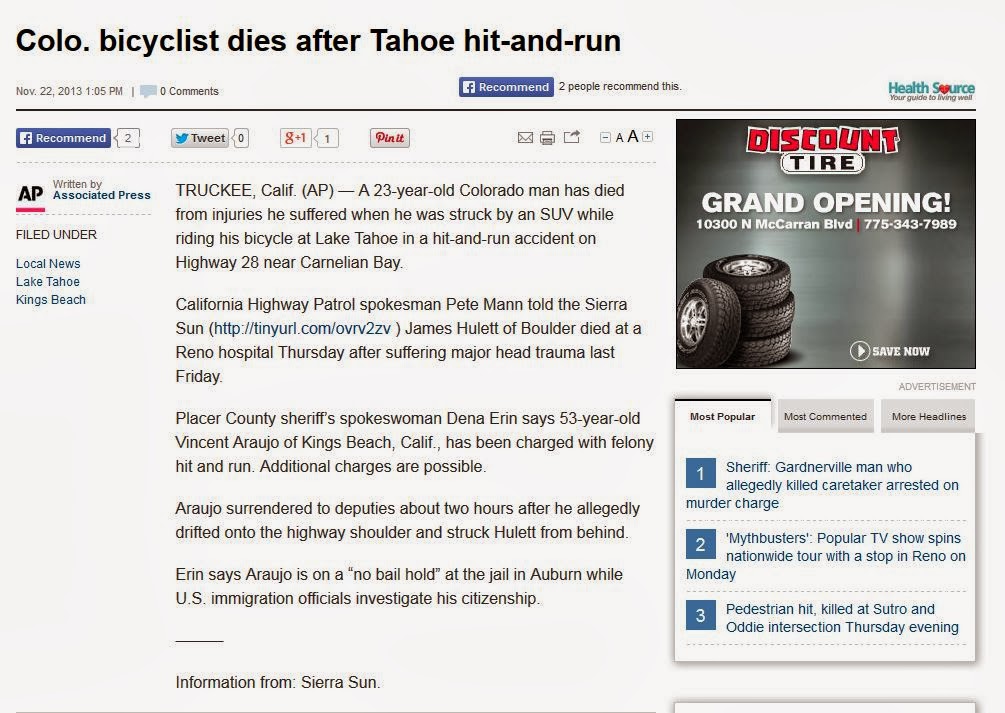Recommend article using top Facebook button
This screenshot has height=713, width=1005.
coord(506,87)
